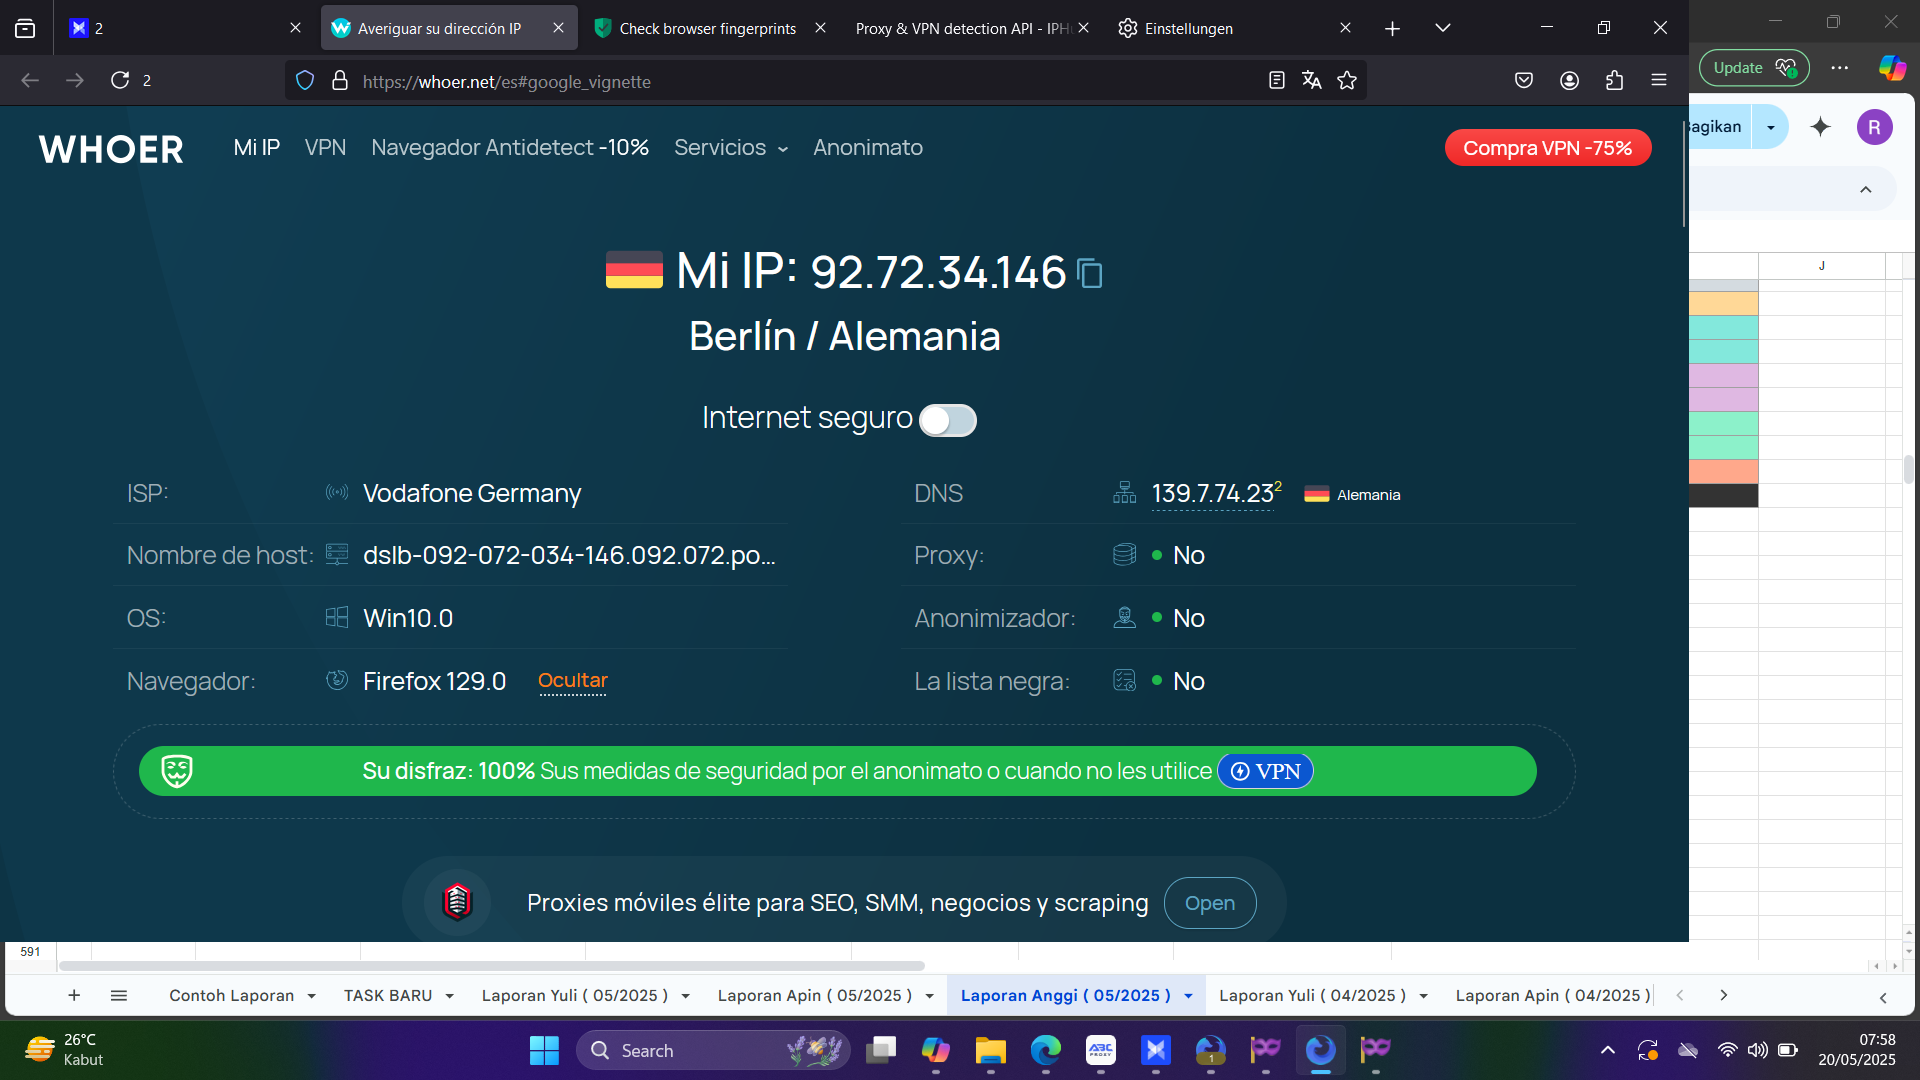Bookmark this page with the star icon

(1347, 80)
